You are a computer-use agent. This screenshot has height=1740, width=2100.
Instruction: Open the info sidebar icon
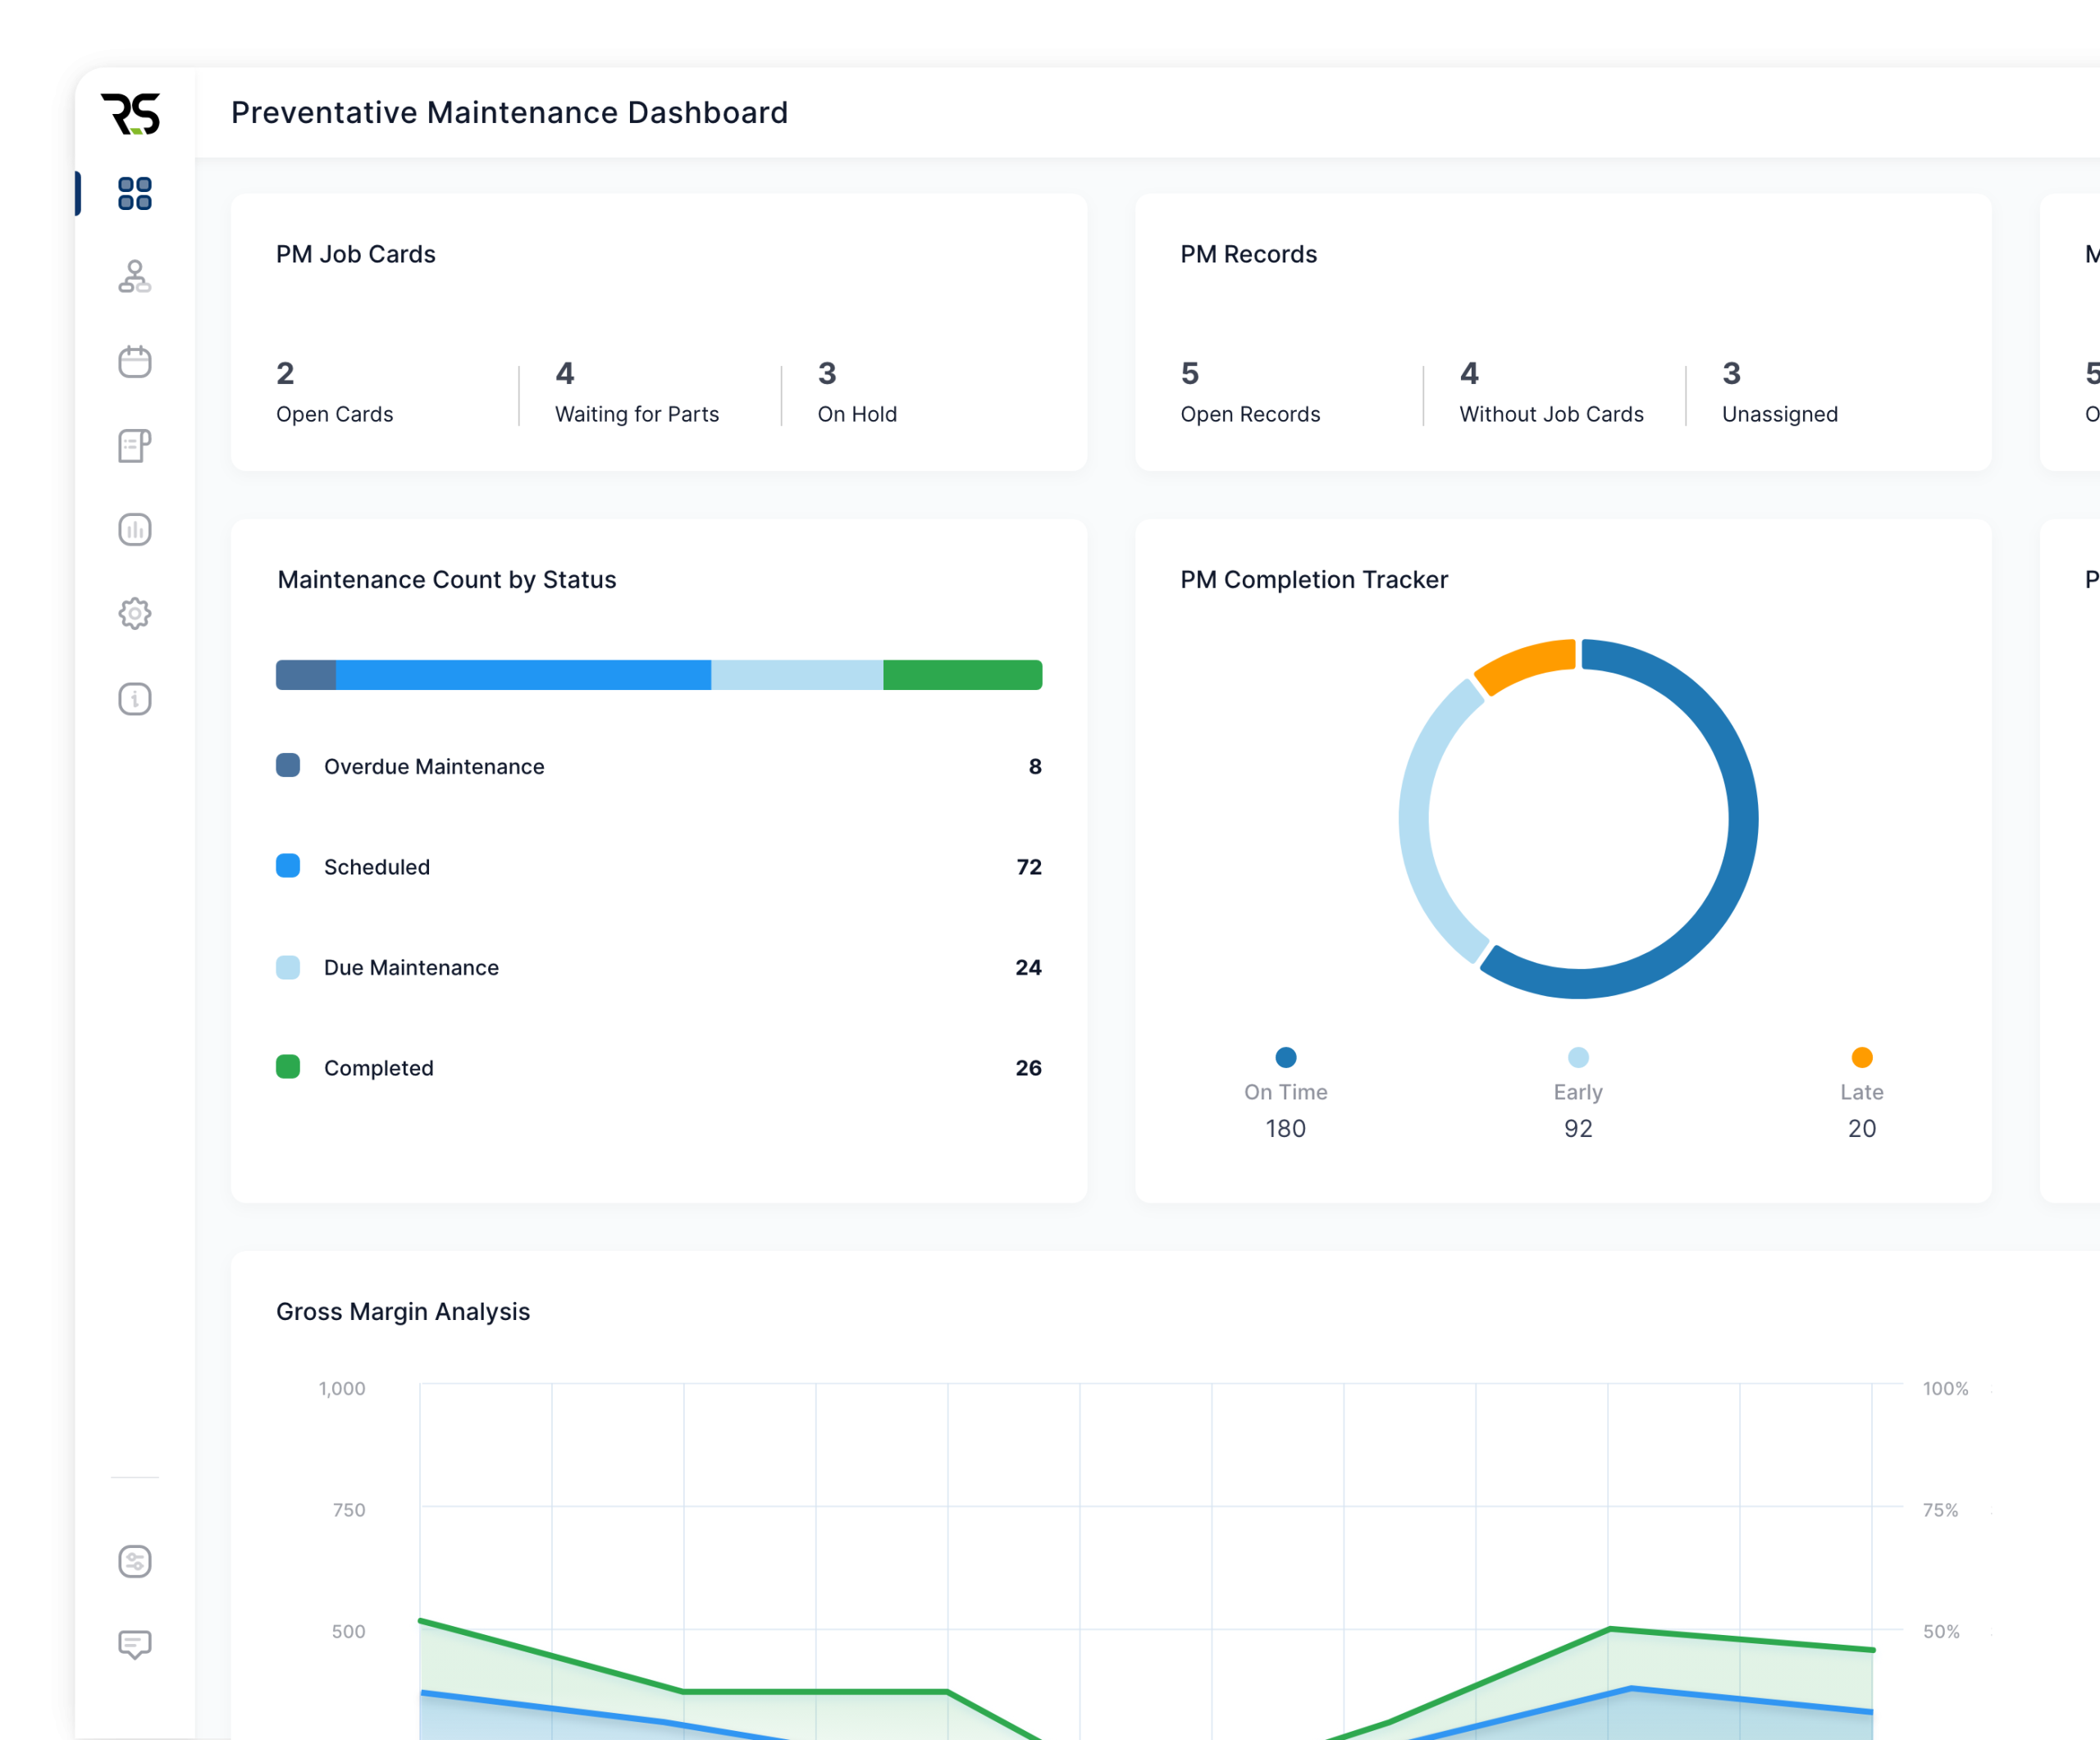(x=135, y=699)
